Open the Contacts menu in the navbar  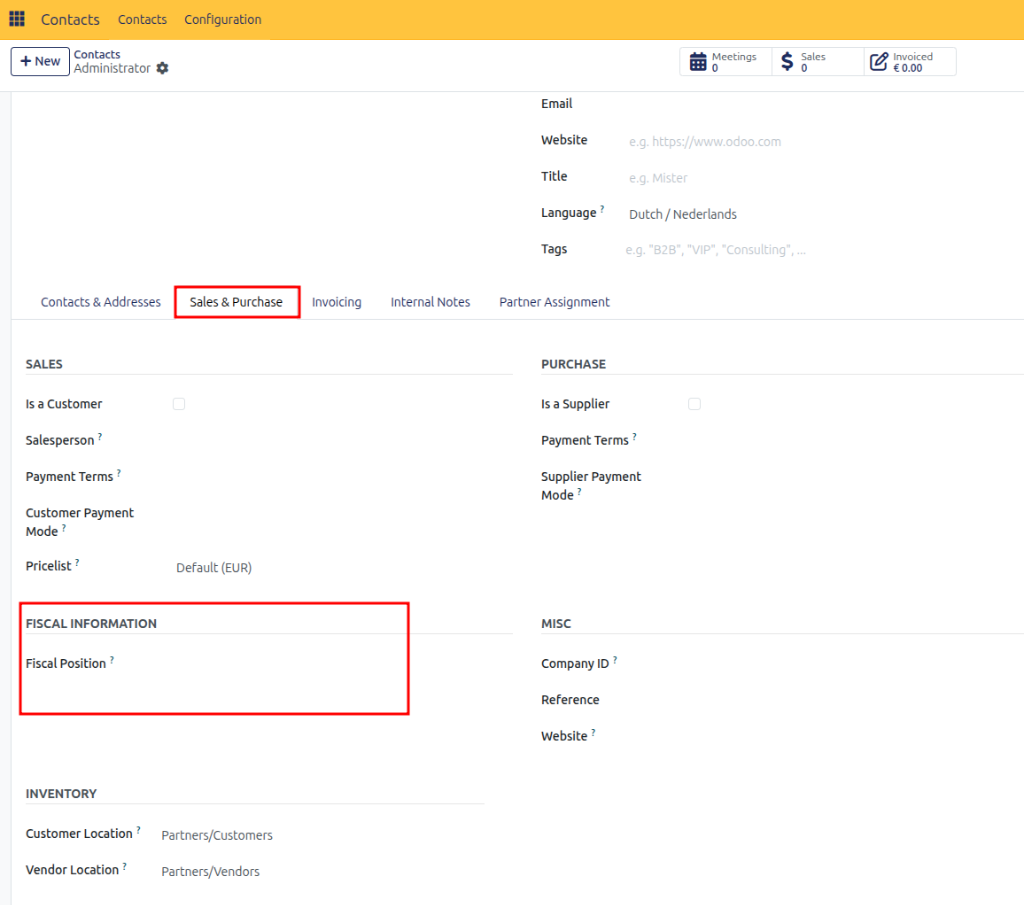(142, 20)
